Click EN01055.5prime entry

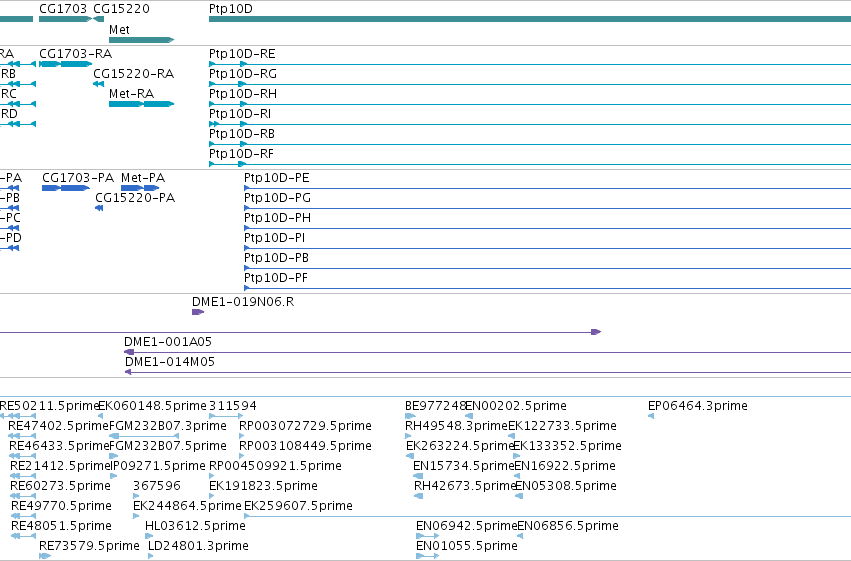click(x=467, y=546)
